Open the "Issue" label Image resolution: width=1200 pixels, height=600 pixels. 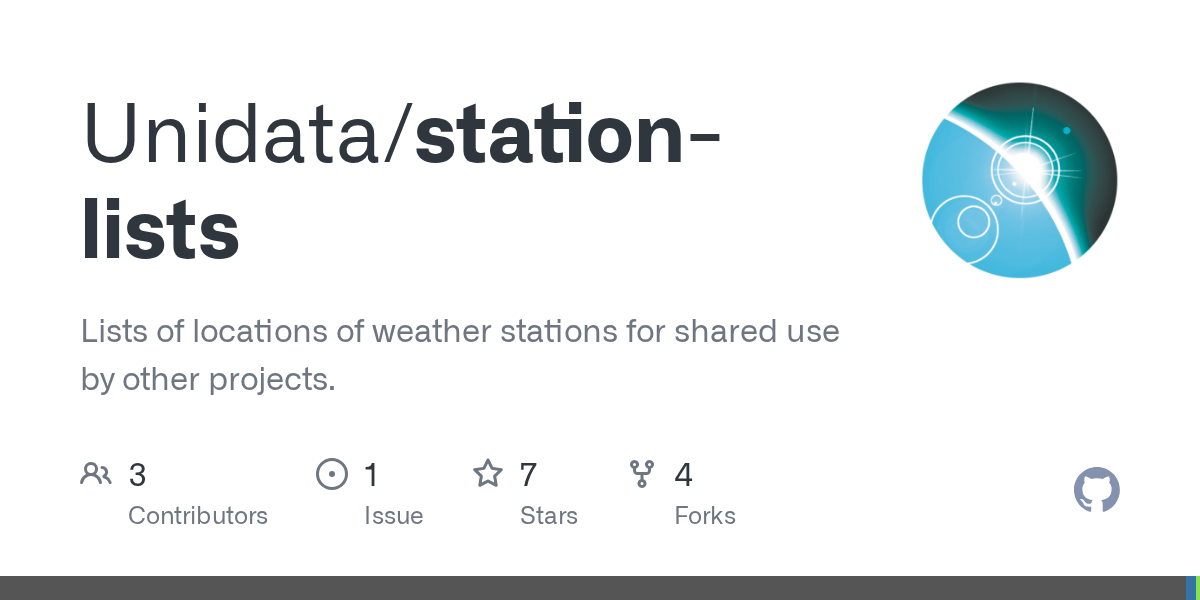393,516
